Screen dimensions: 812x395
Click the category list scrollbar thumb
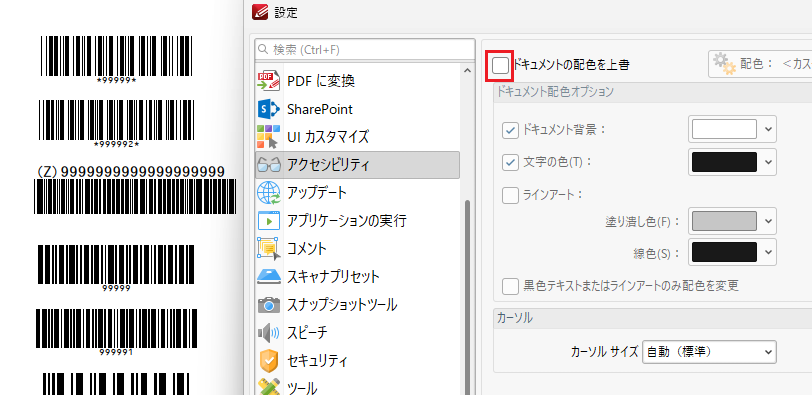tap(468, 298)
